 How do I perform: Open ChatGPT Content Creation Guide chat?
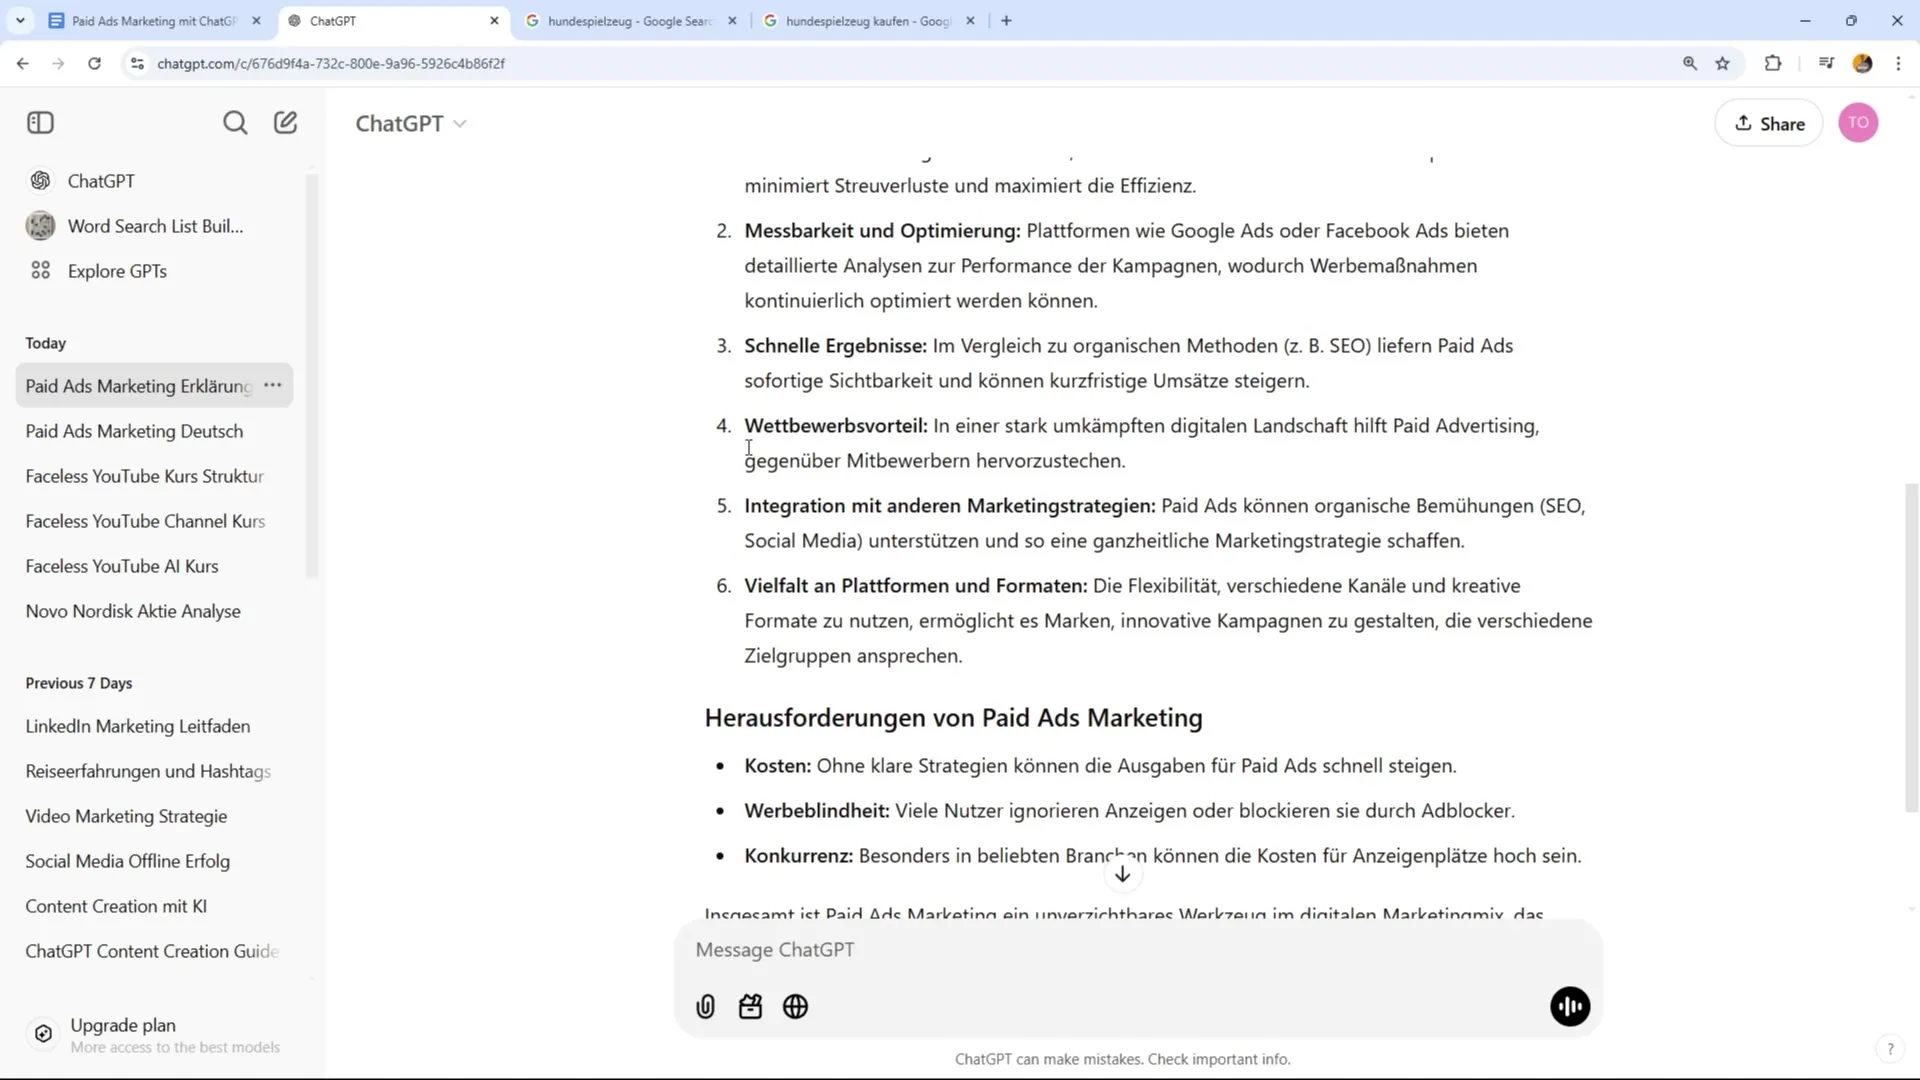[x=152, y=951]
